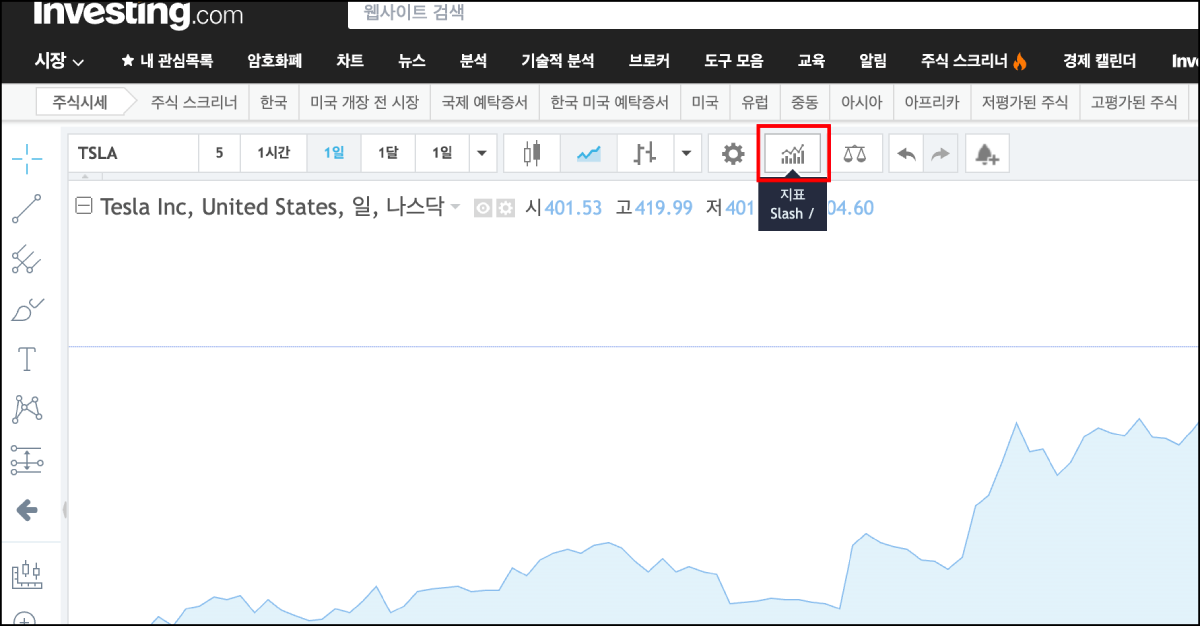
Task: Open the 도구 모음 menu
Action: 733,61
